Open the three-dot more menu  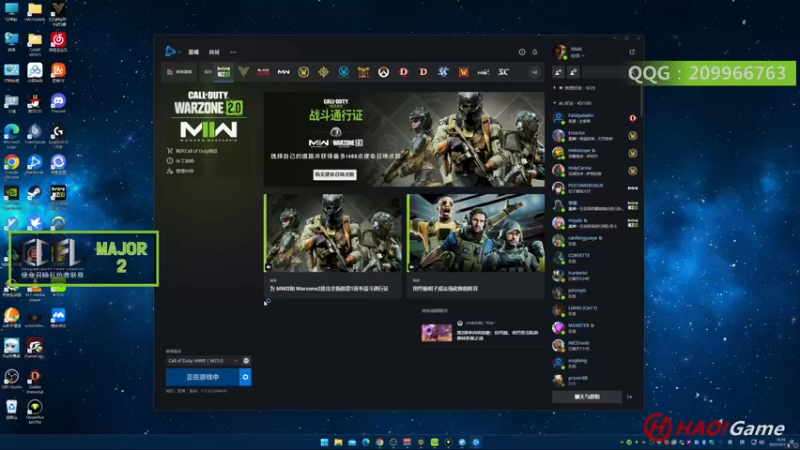point(233,52)
